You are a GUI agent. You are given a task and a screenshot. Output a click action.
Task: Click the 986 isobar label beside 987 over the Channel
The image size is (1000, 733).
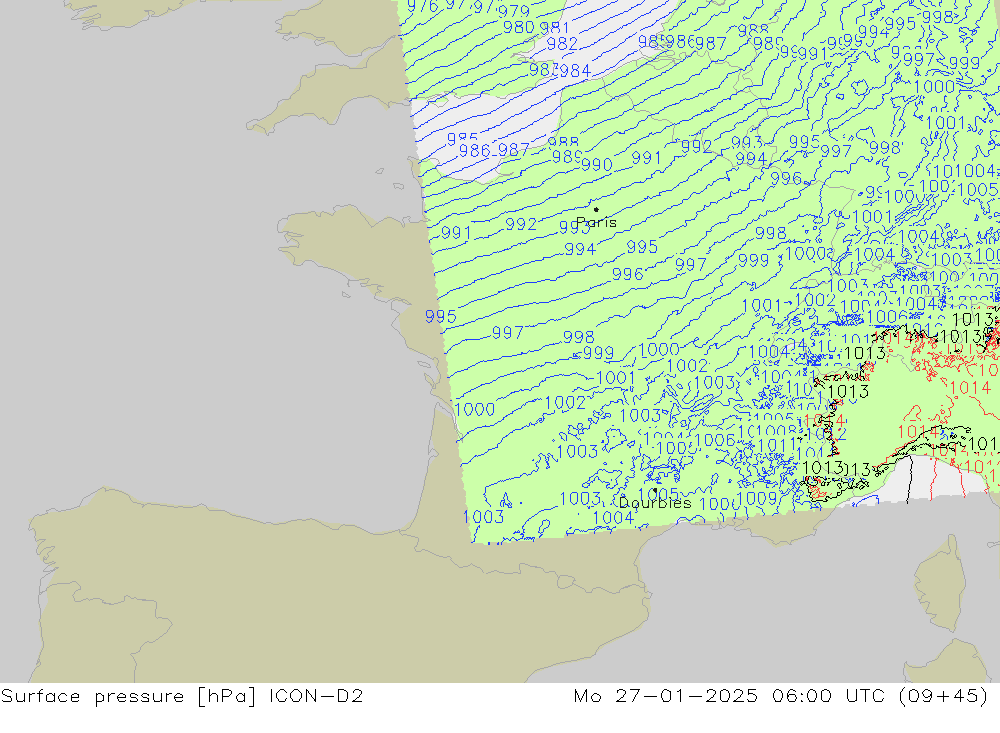[x=475, y=151]
